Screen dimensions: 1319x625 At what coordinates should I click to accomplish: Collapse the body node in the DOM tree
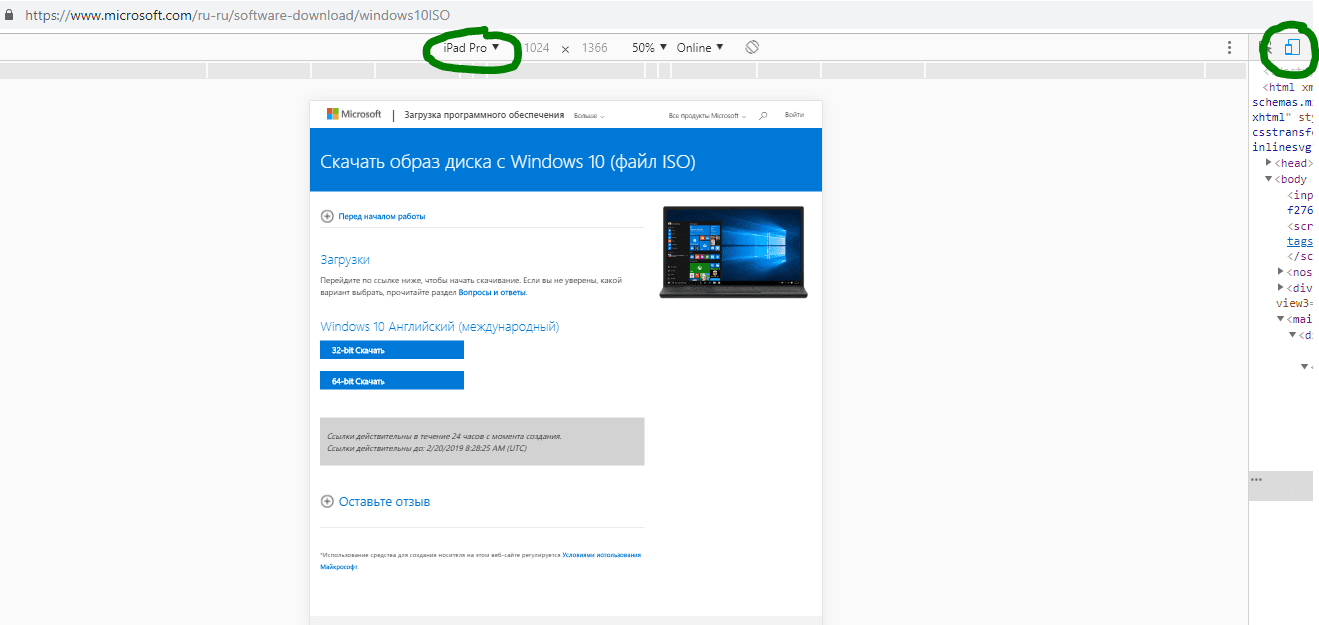[1269, 179]
